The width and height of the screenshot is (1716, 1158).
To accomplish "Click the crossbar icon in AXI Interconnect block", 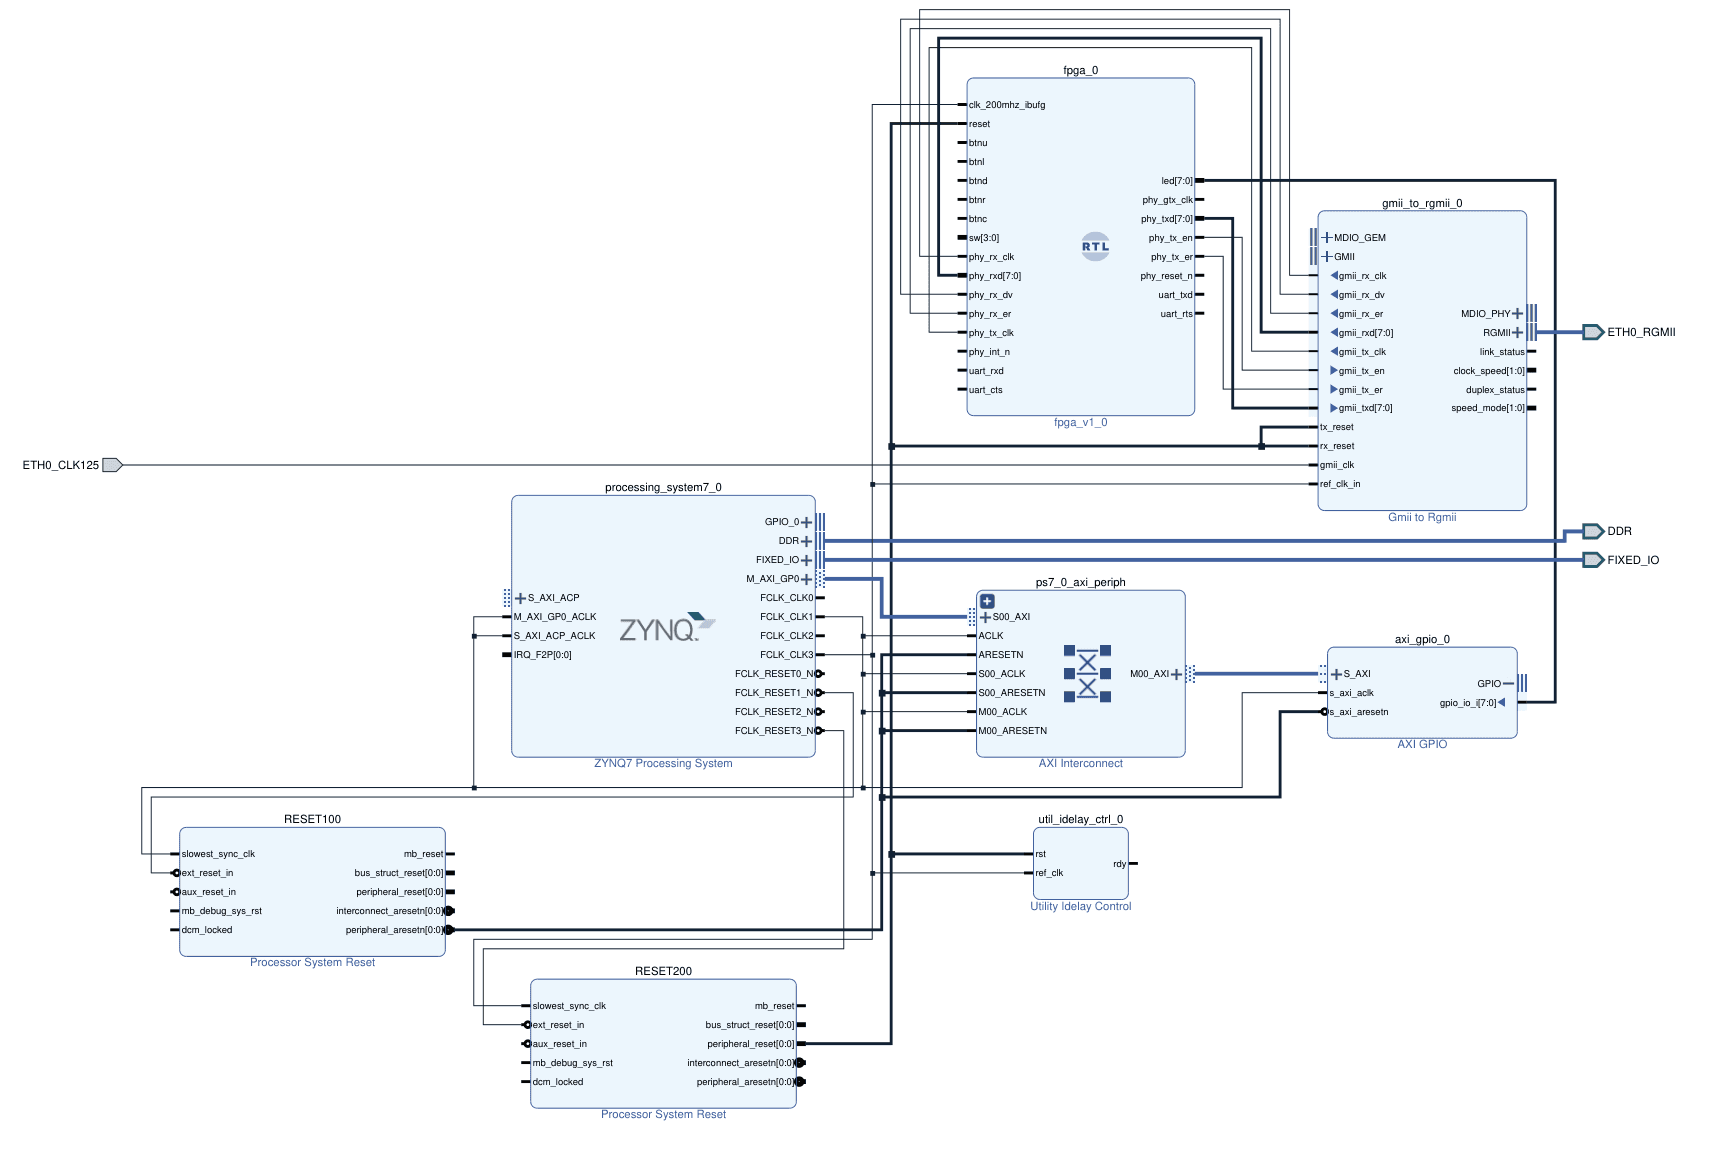I will click(x=1087, y=674).
